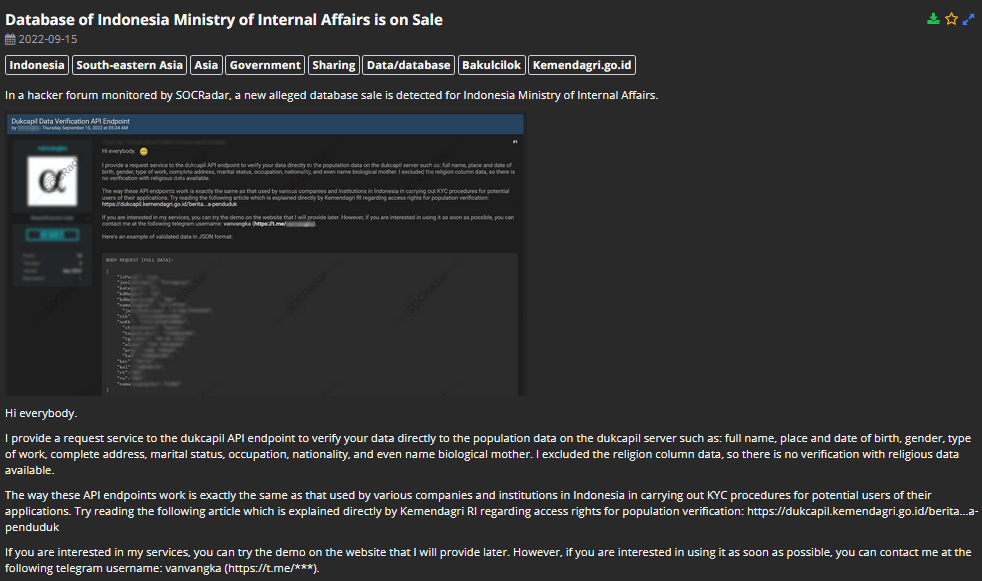This screenshot has height=581, width=982.
Task: Click the Asia tag
Action: coord(206,65)
